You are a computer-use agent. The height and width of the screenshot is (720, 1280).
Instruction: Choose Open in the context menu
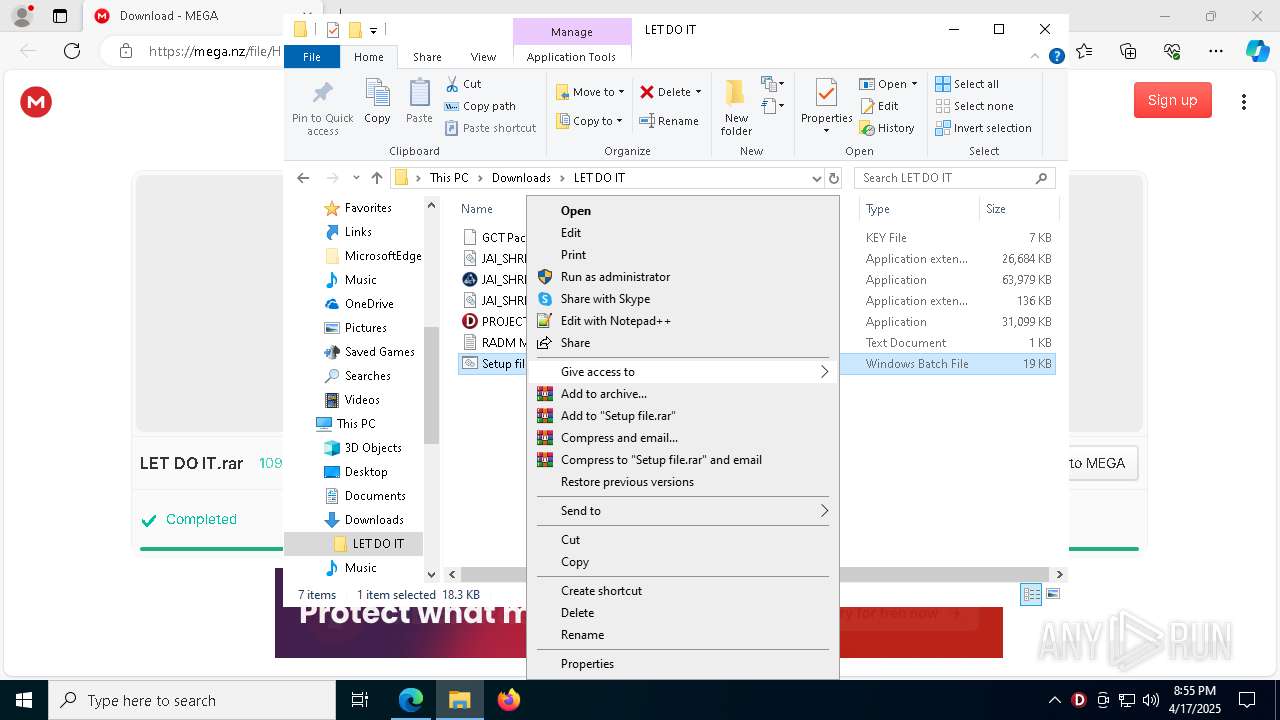[683, 211]
